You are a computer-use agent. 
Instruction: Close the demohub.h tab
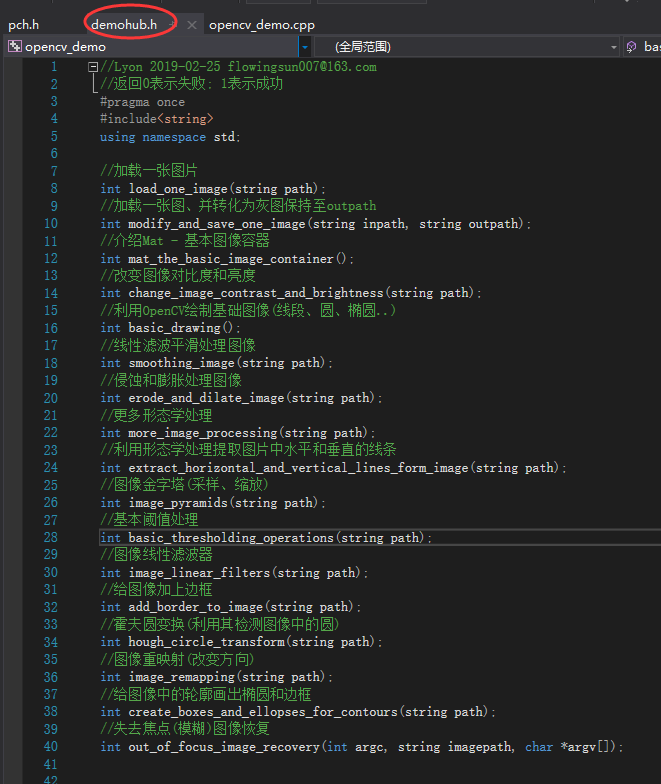coord(192,24)
